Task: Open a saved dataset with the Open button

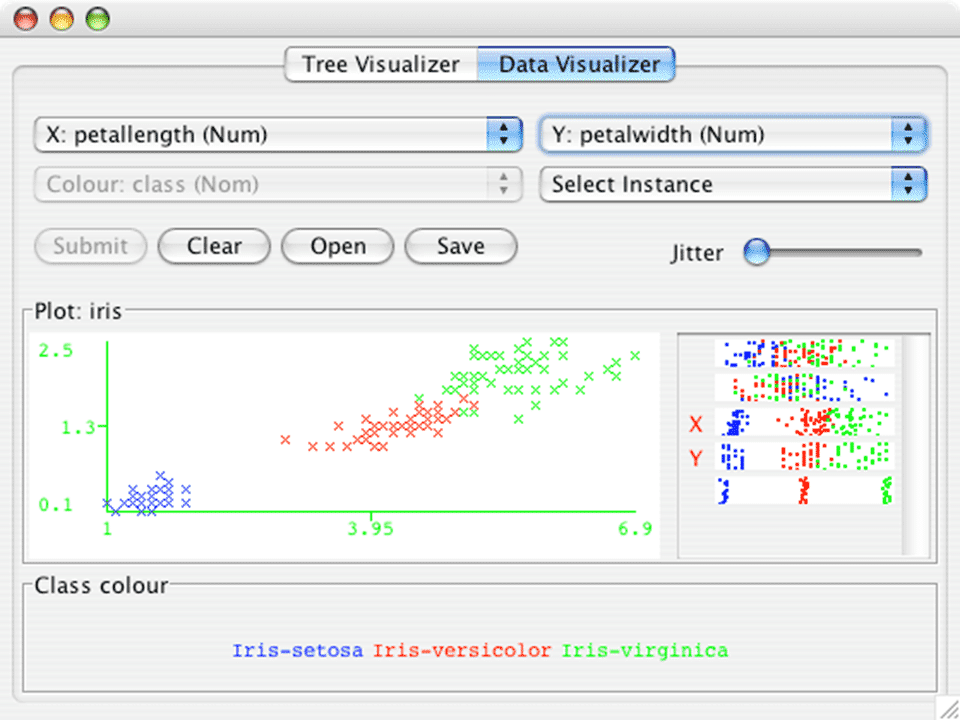Action: (x=337, y=246)
